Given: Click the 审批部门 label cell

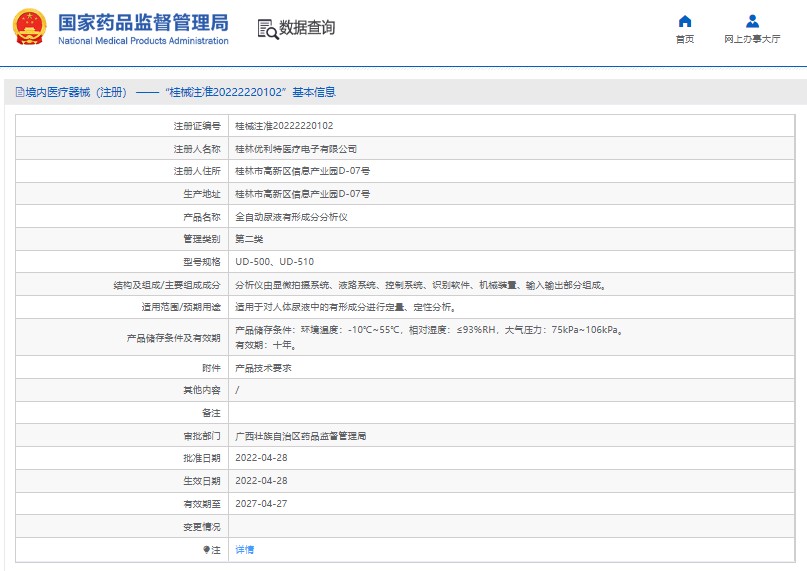Looking at the screenshot, I should click(x=122, y=436).
